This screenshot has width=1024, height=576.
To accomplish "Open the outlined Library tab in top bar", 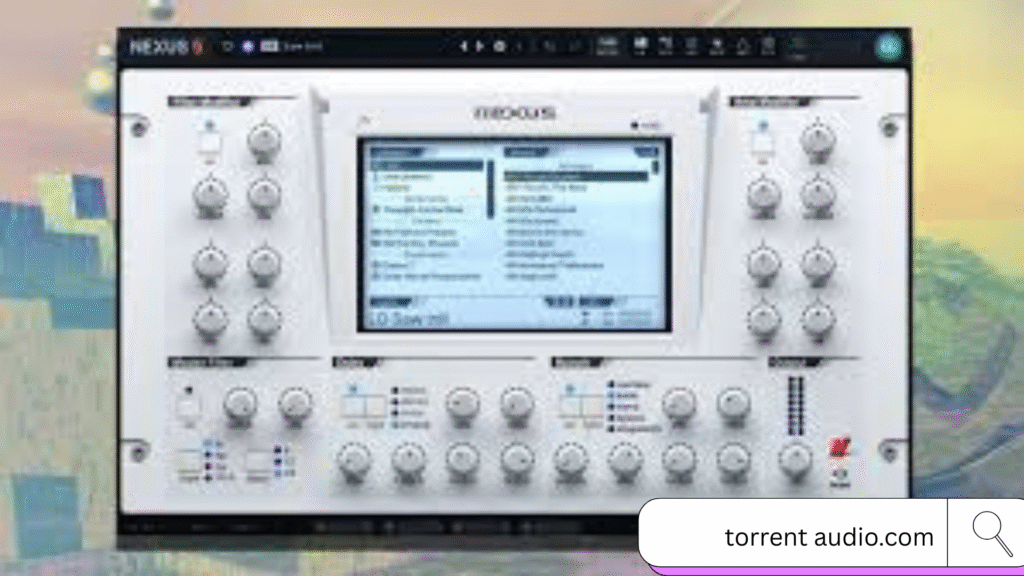I will tap(607, 46).
